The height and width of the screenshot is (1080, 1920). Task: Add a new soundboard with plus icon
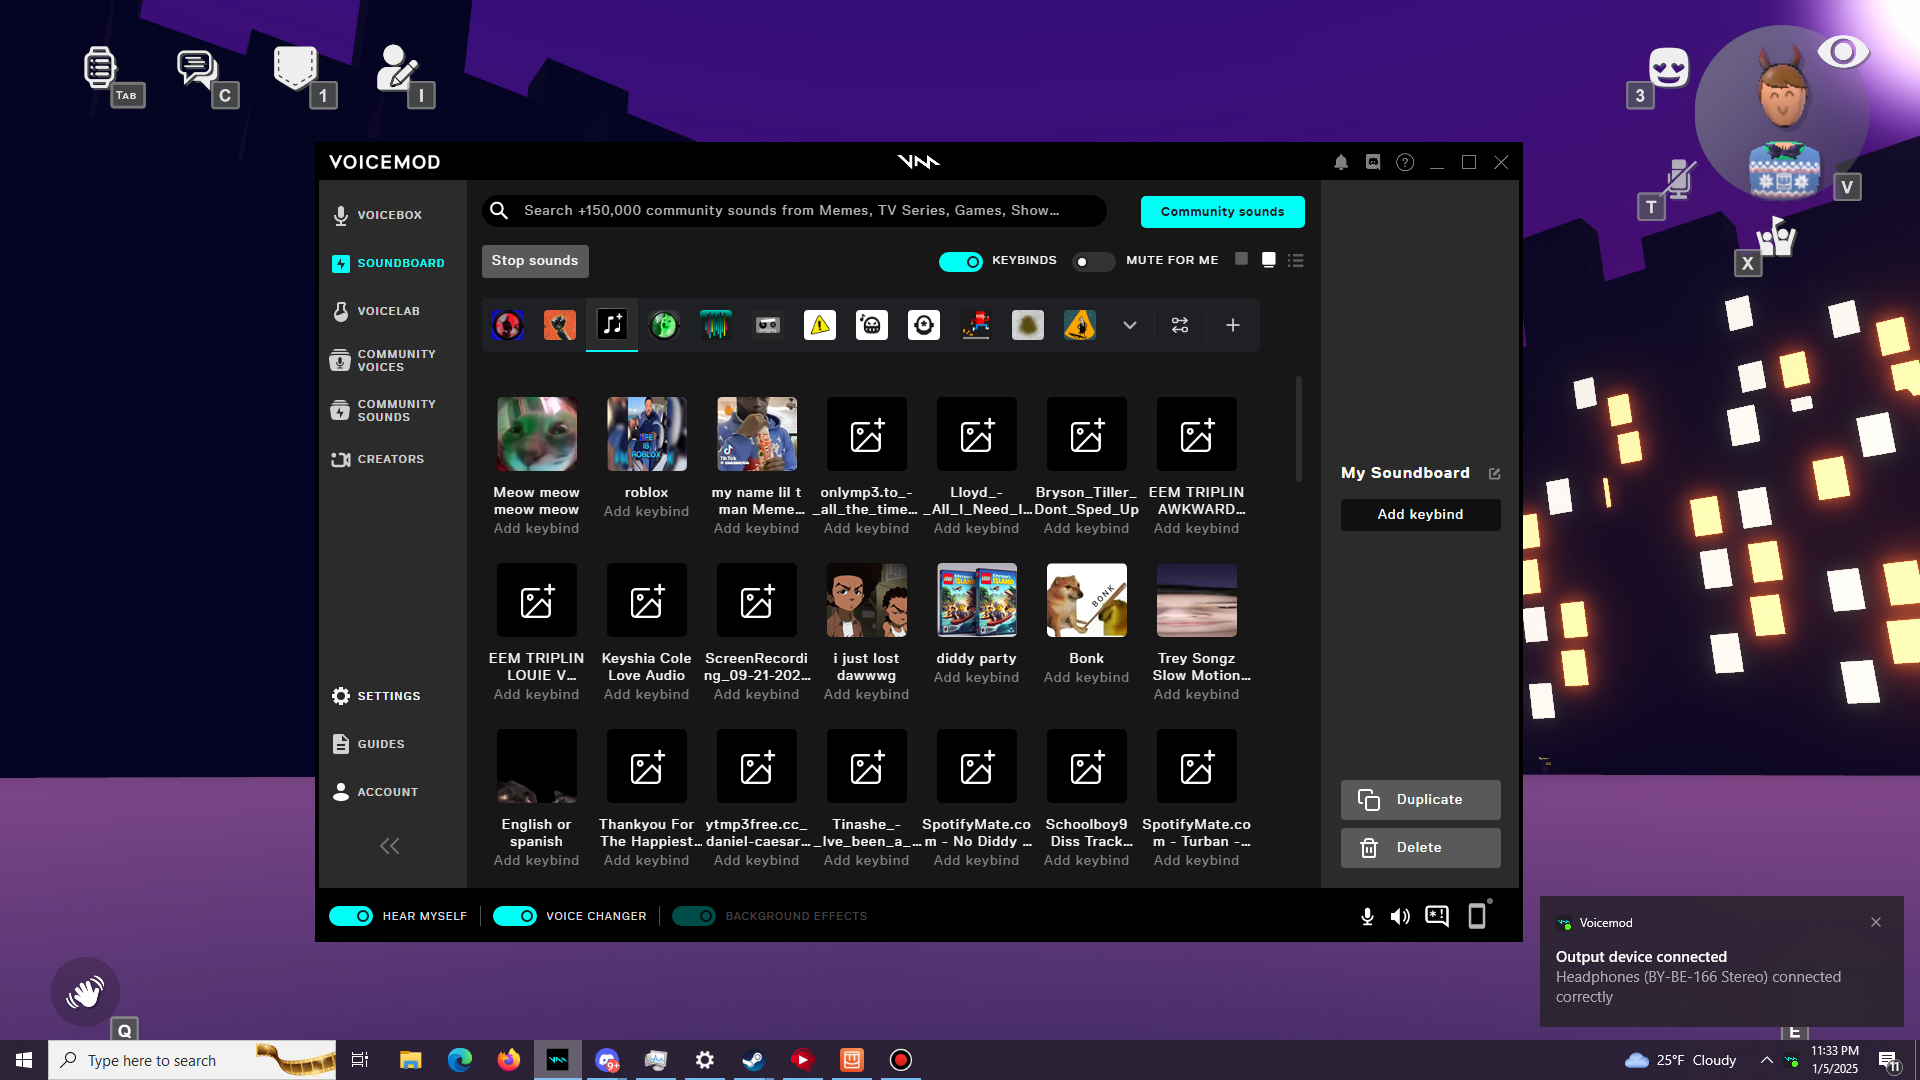tap(1233, 325)
